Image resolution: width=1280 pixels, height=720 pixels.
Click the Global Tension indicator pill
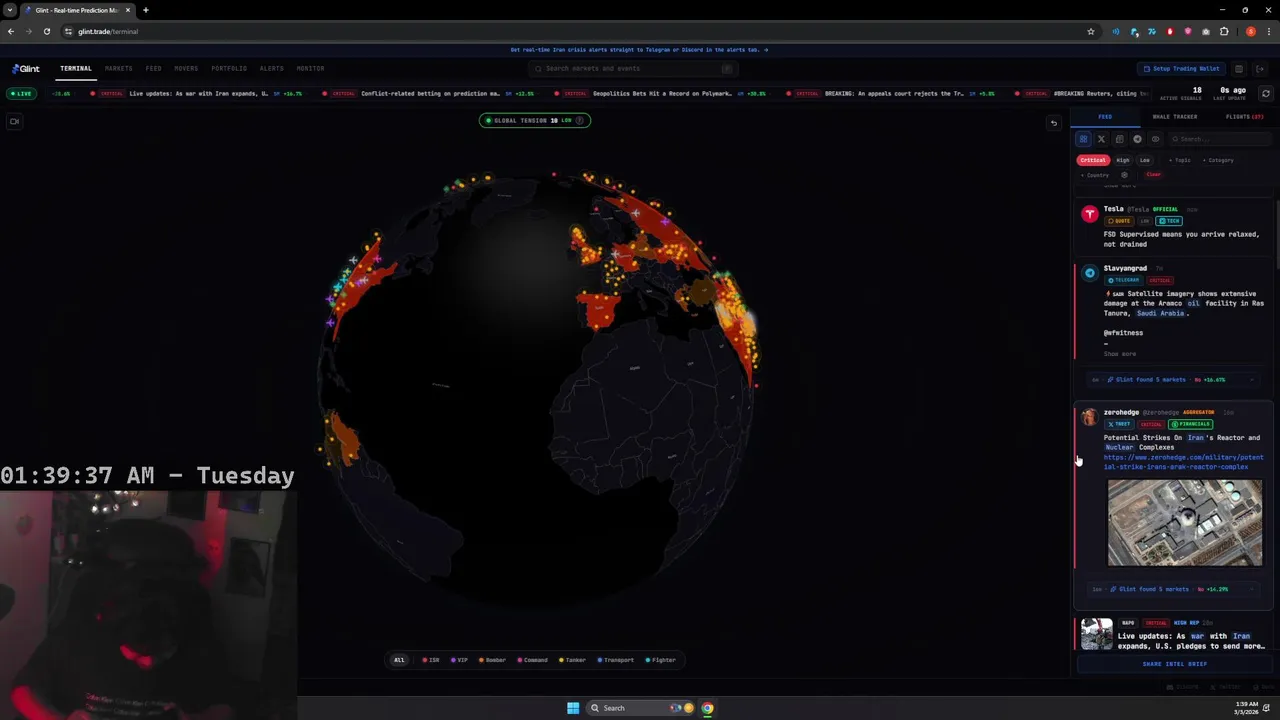coord(535,120)
